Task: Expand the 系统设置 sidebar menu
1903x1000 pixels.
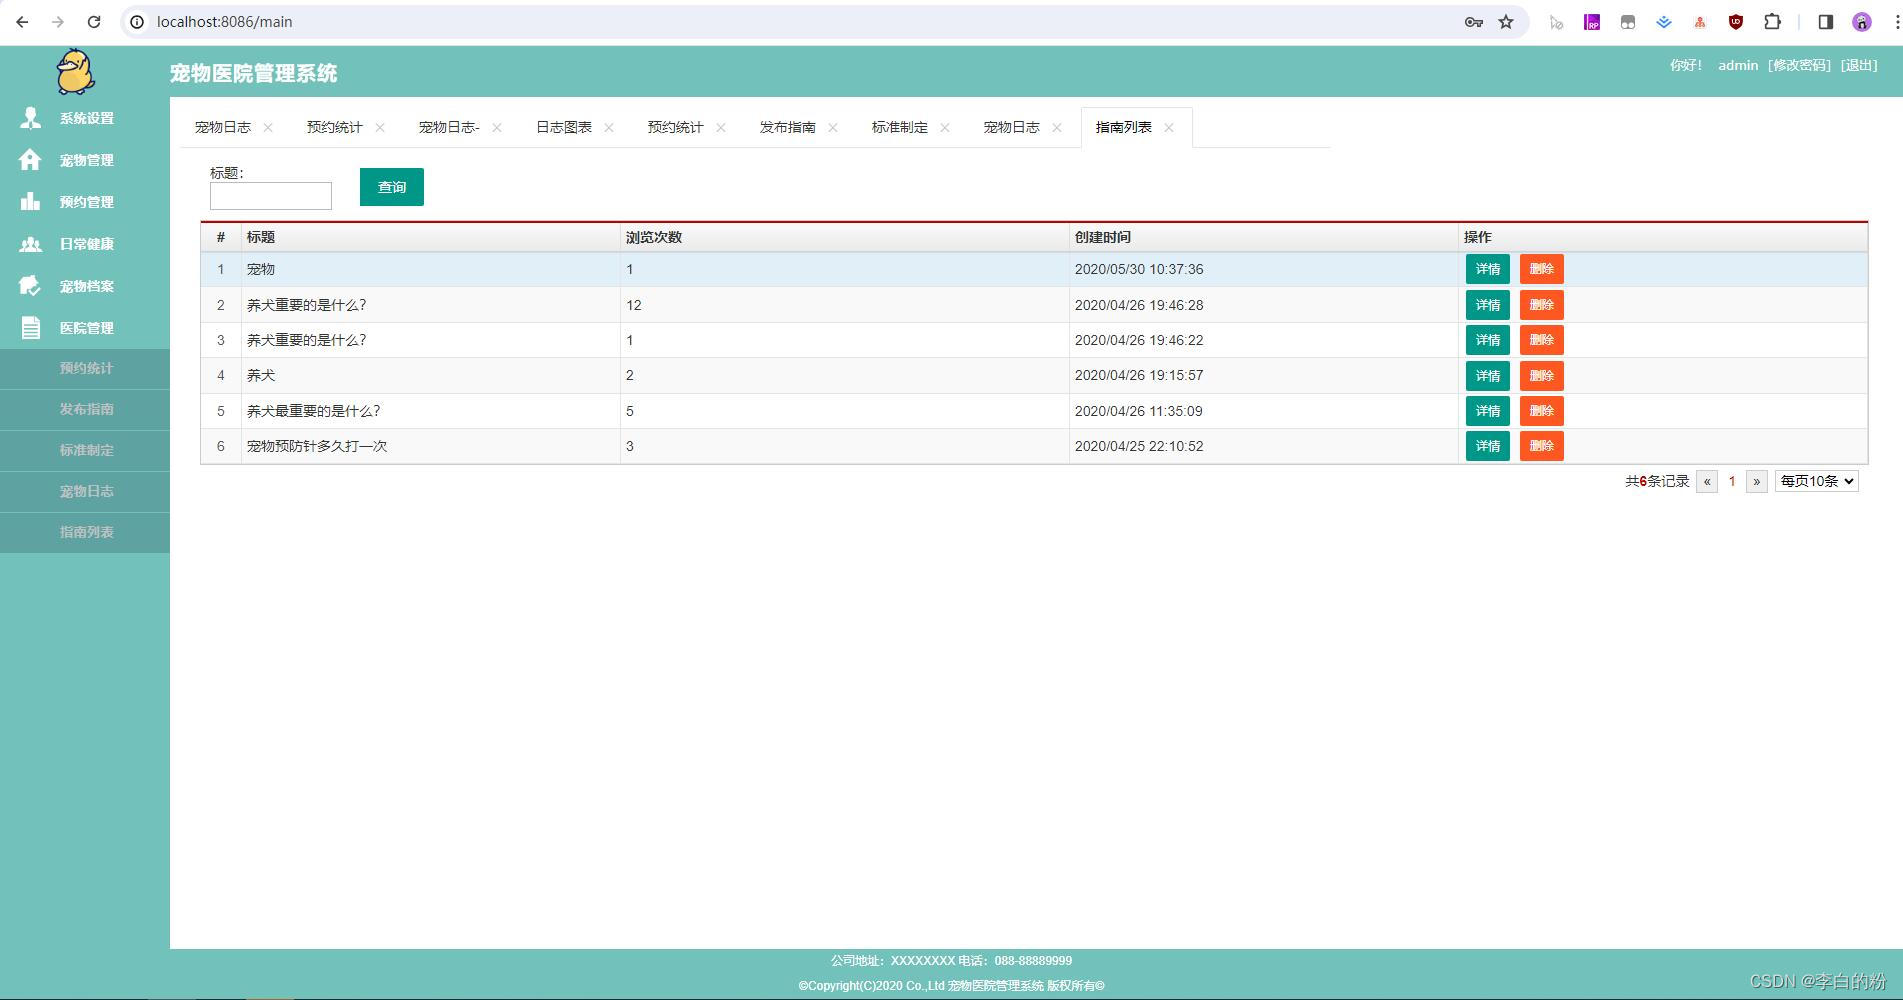Action: (x=85, y=118)
